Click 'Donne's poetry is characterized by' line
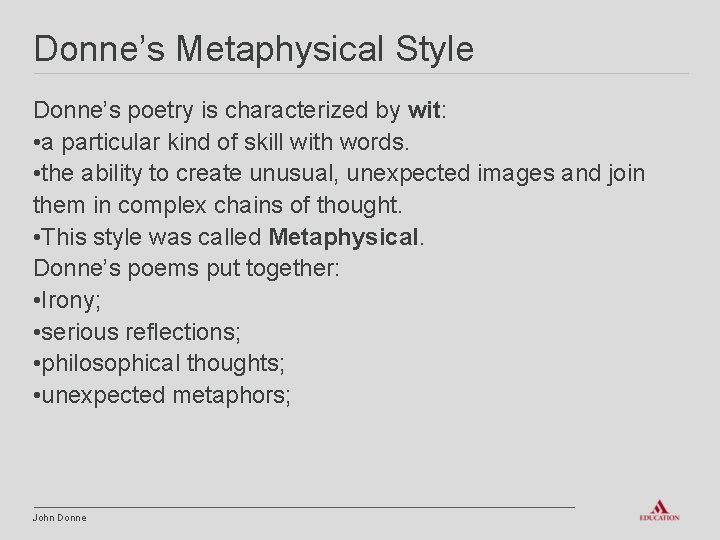Viewport: 720px width, 540px height. click(x=217, y=111)
